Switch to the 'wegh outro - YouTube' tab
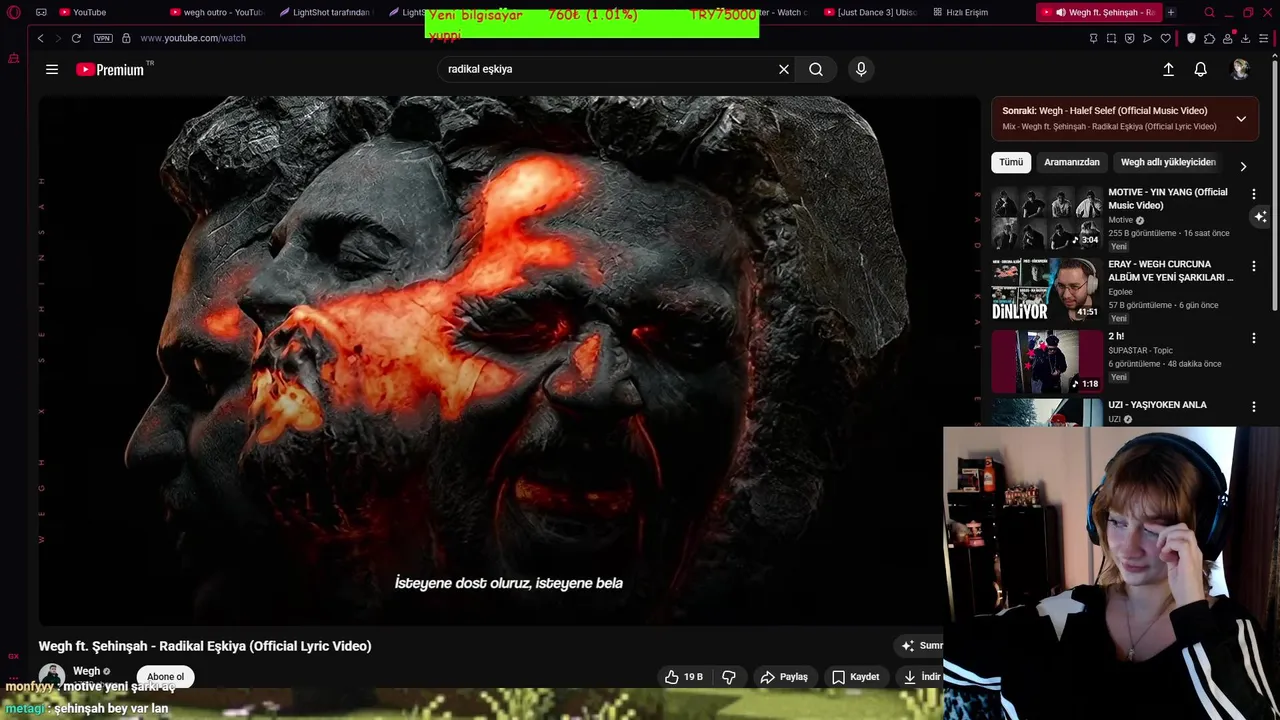 216,12
